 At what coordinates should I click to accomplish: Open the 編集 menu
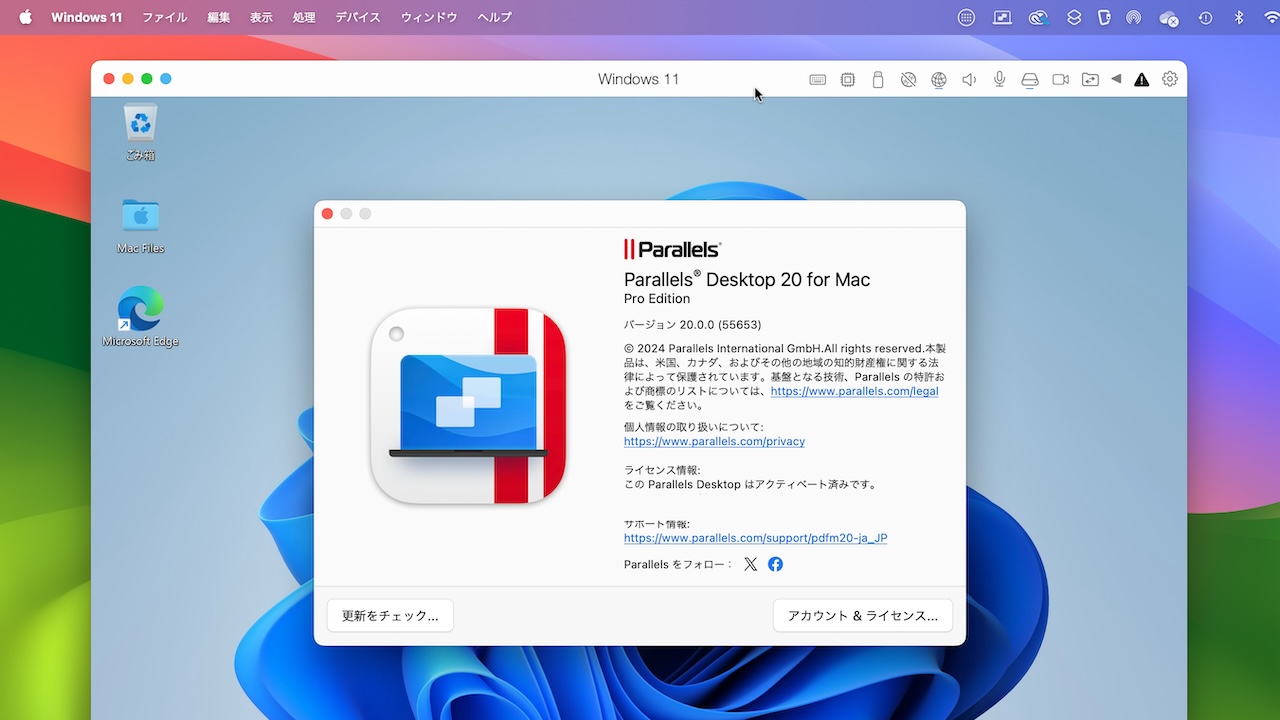(218, 17)
